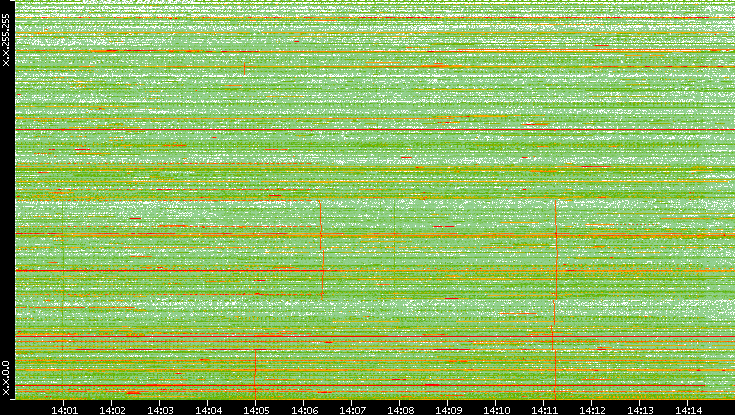The image size is (735, 415).
Task: Click the 14:01 time axis label
Action: [64, 410]
